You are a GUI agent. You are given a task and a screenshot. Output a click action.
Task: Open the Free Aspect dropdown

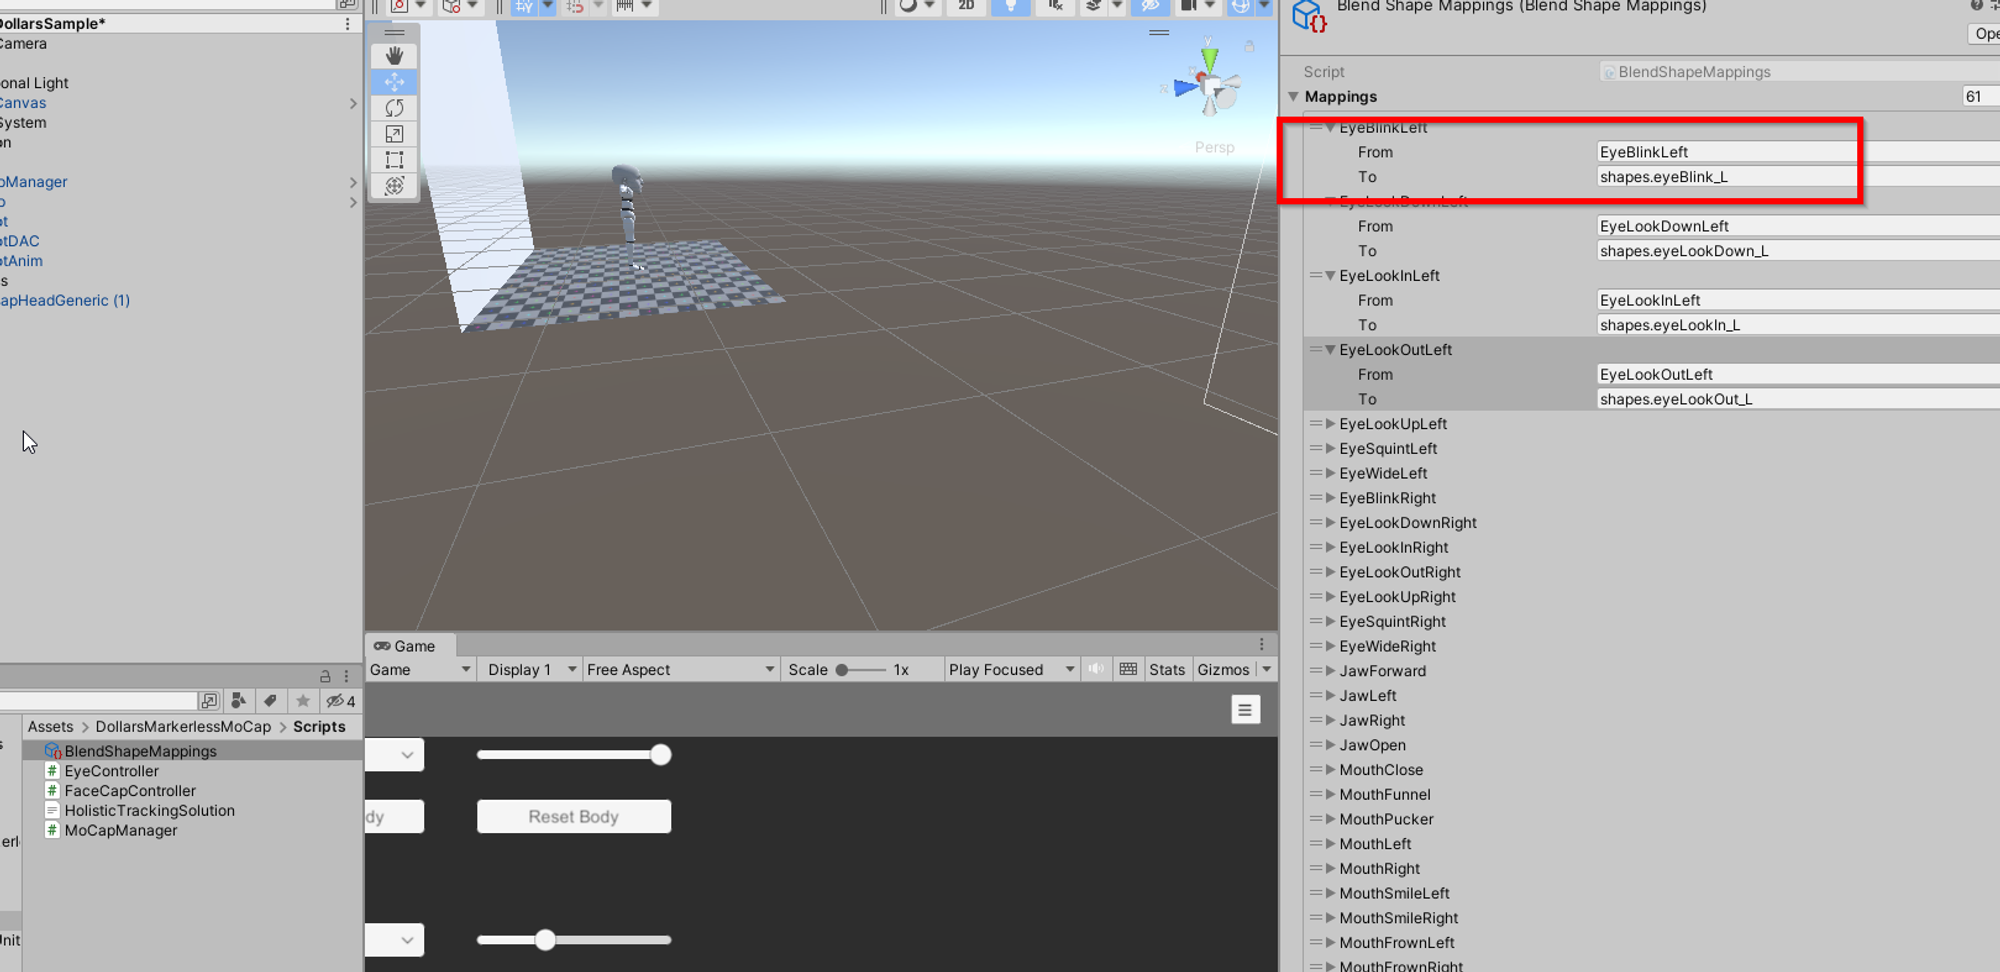(680, 670)
